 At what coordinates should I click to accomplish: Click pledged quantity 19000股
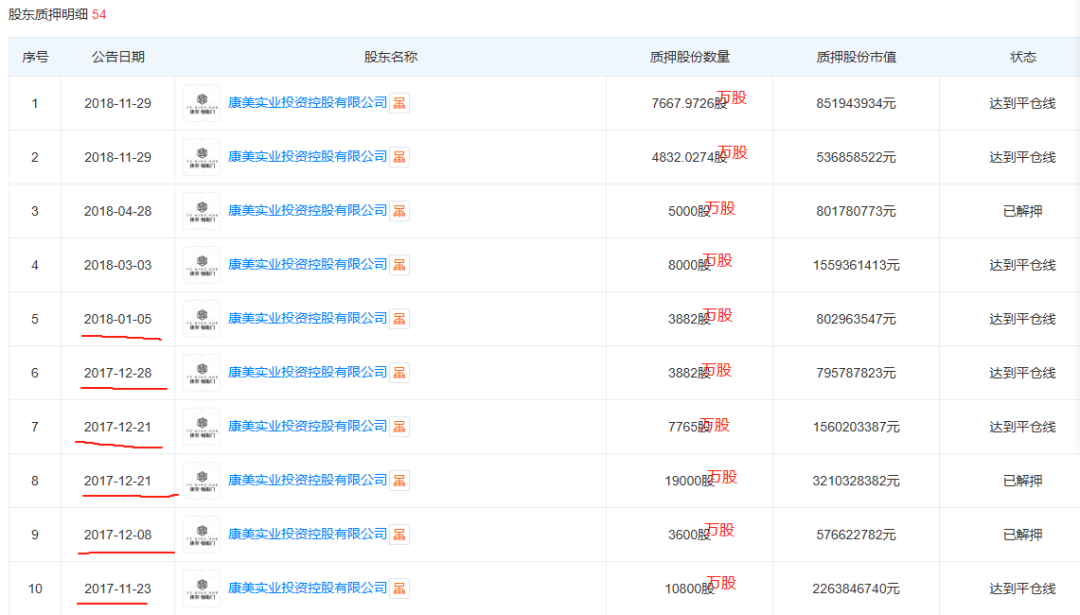(x=689, y=481)
